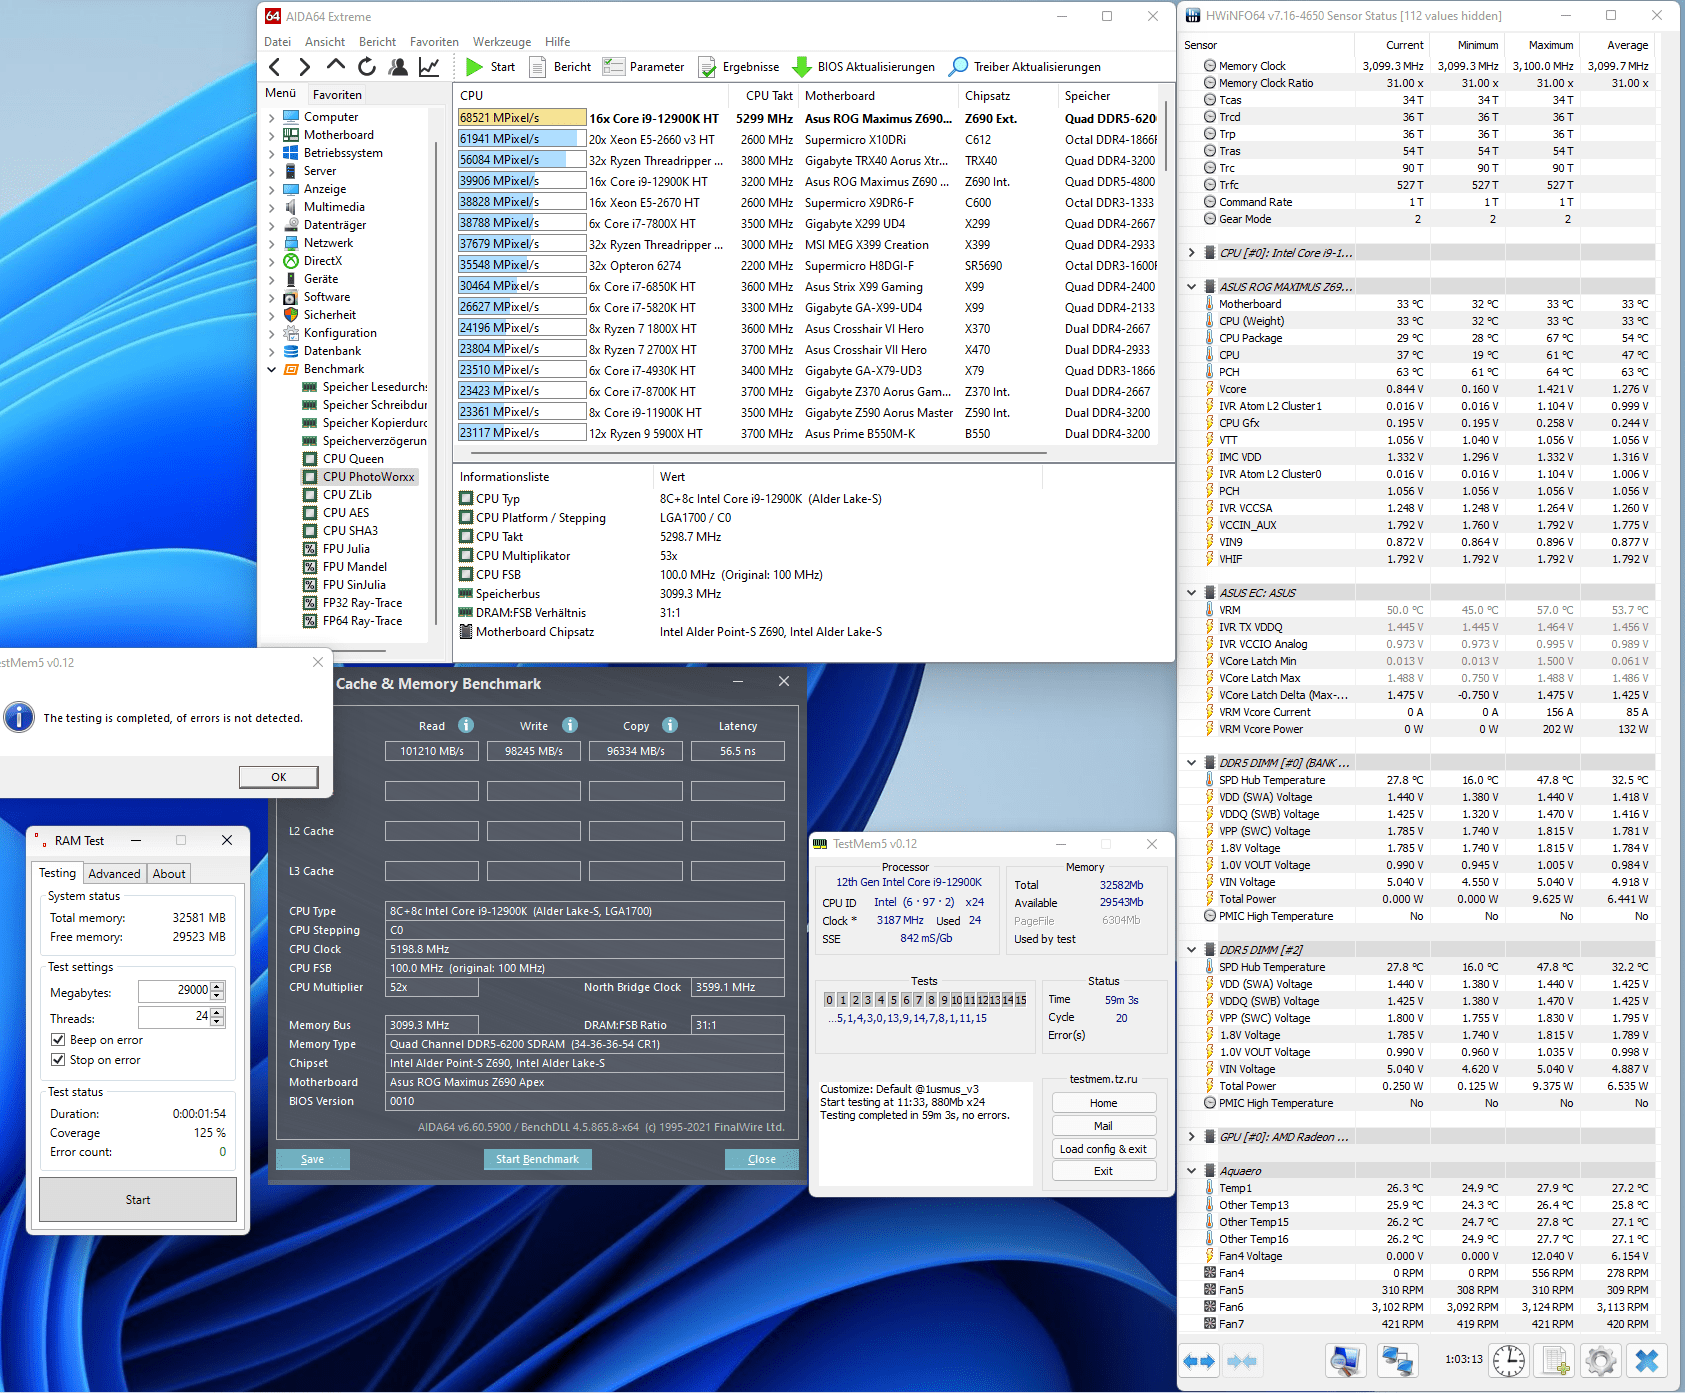1685x1393 pixels.
Task: Expand the GPU AMD Radeon sensor group
Action: (1191, 1137)
